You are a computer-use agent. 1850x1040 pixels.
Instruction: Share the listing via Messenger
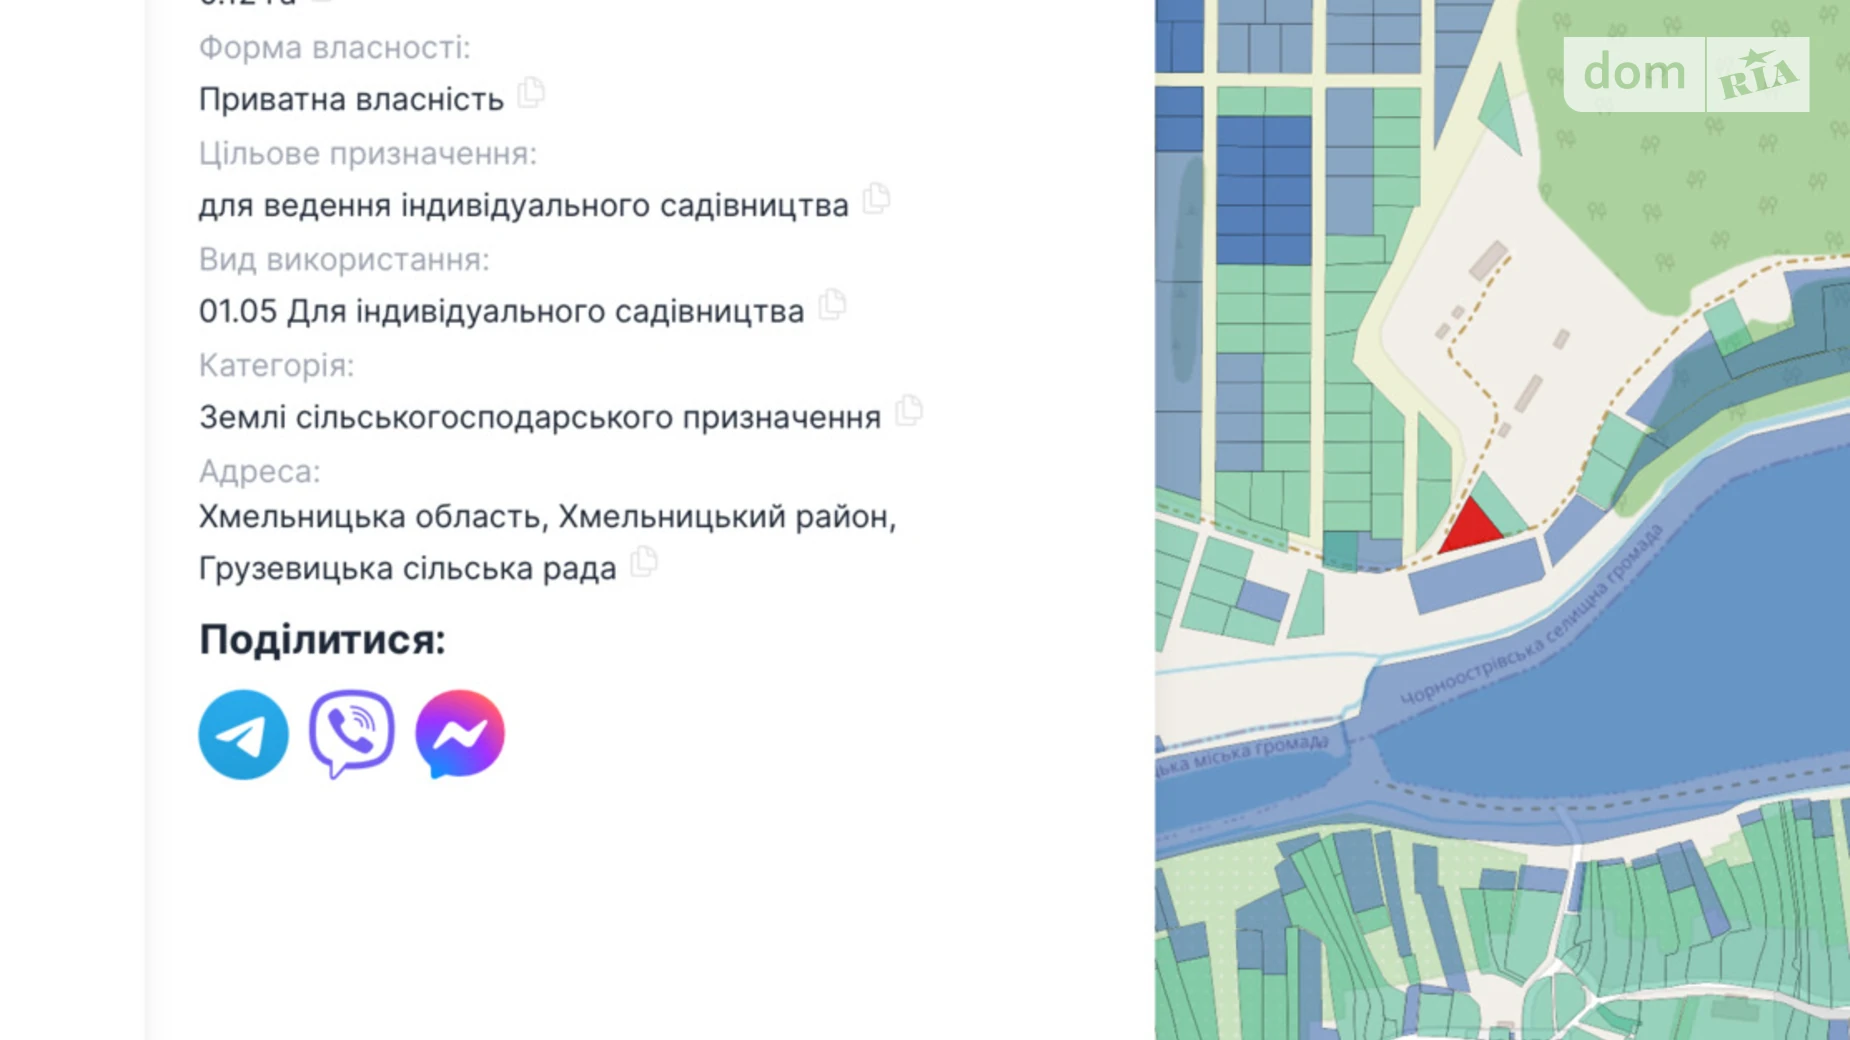coord(458,733)
